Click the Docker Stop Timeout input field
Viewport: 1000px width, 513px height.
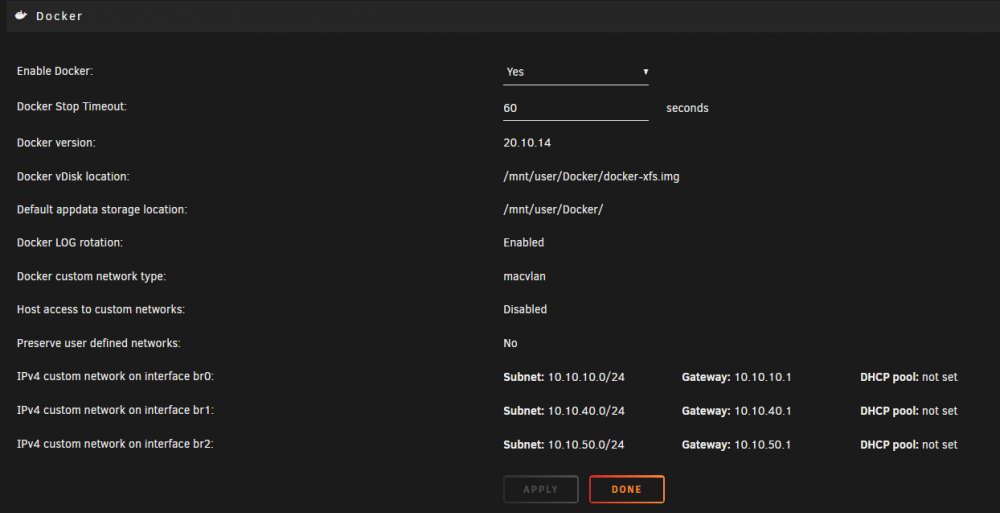pos(575,108)
